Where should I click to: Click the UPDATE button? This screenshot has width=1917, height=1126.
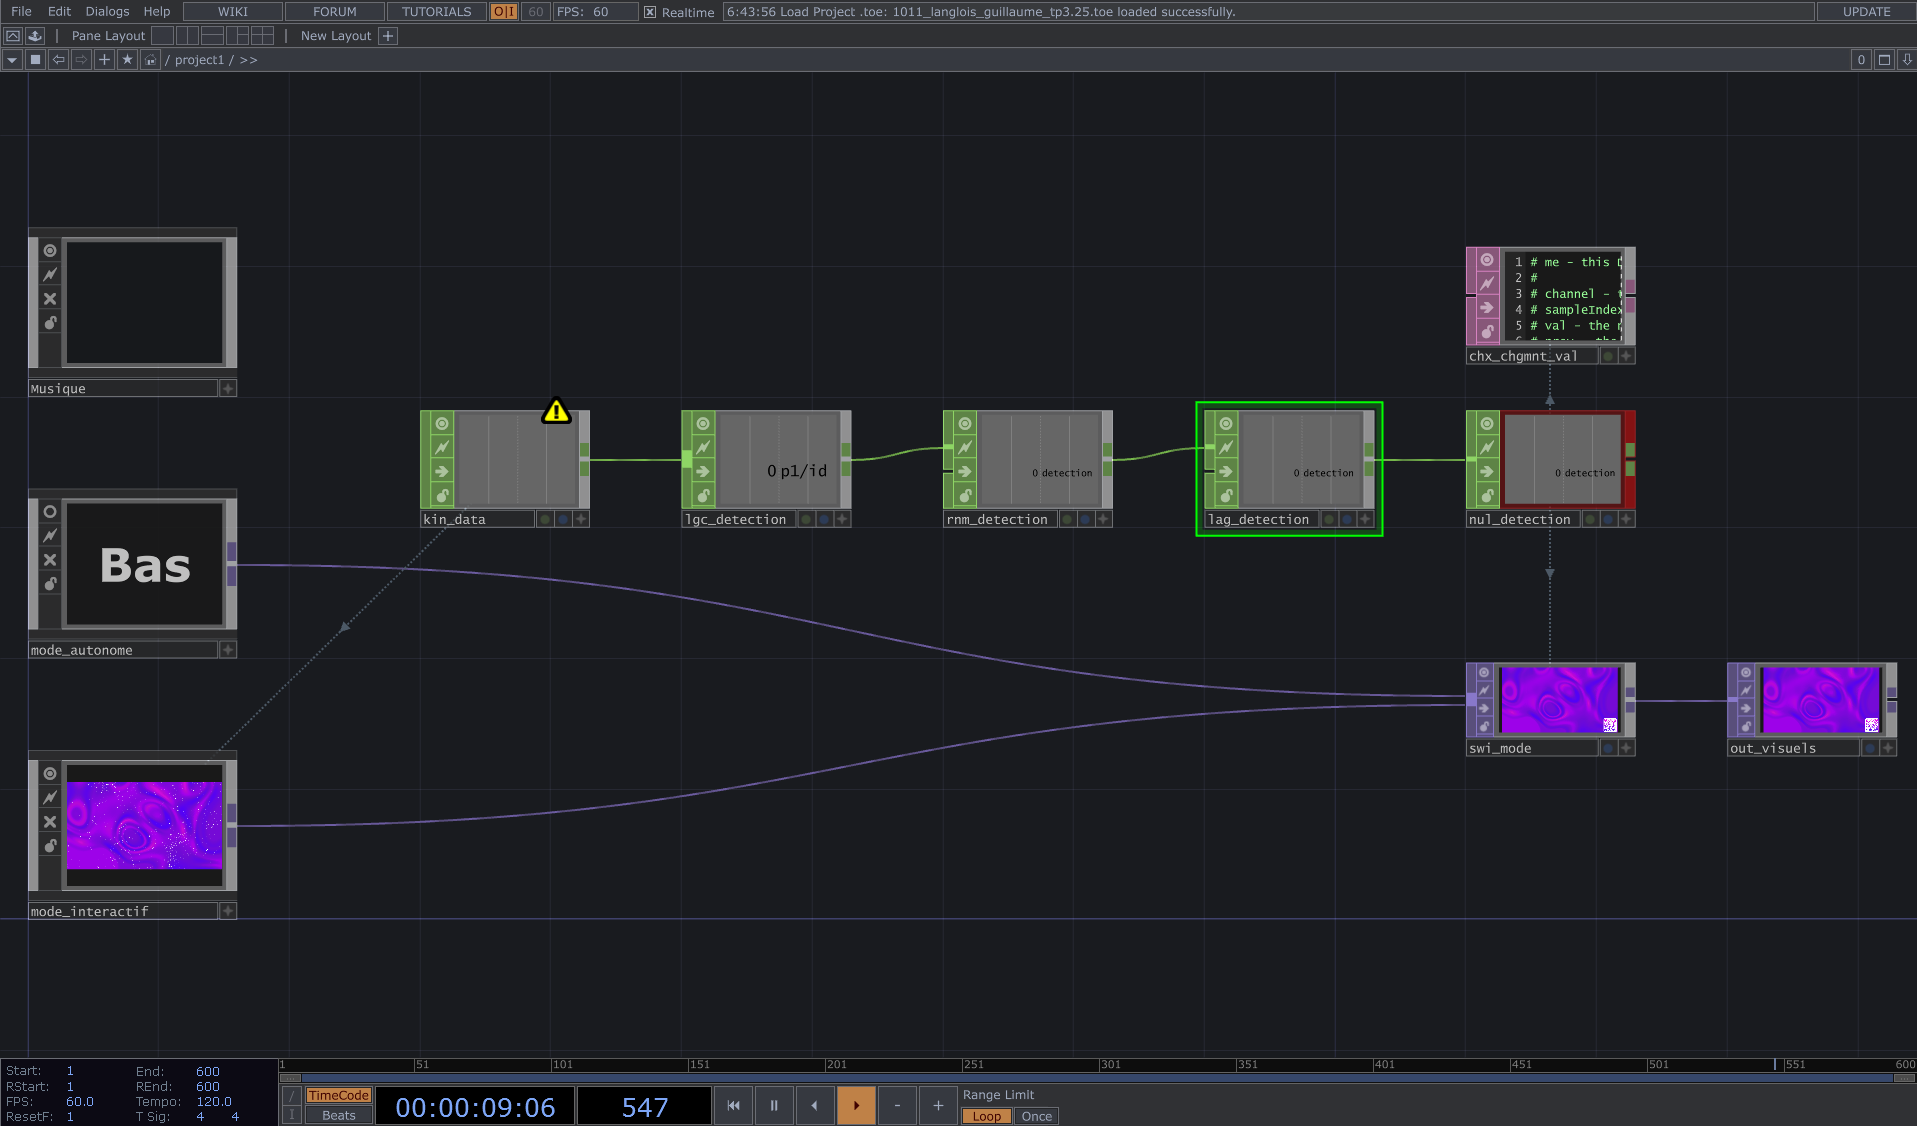pyautogui.click(x=1866, y=12)
